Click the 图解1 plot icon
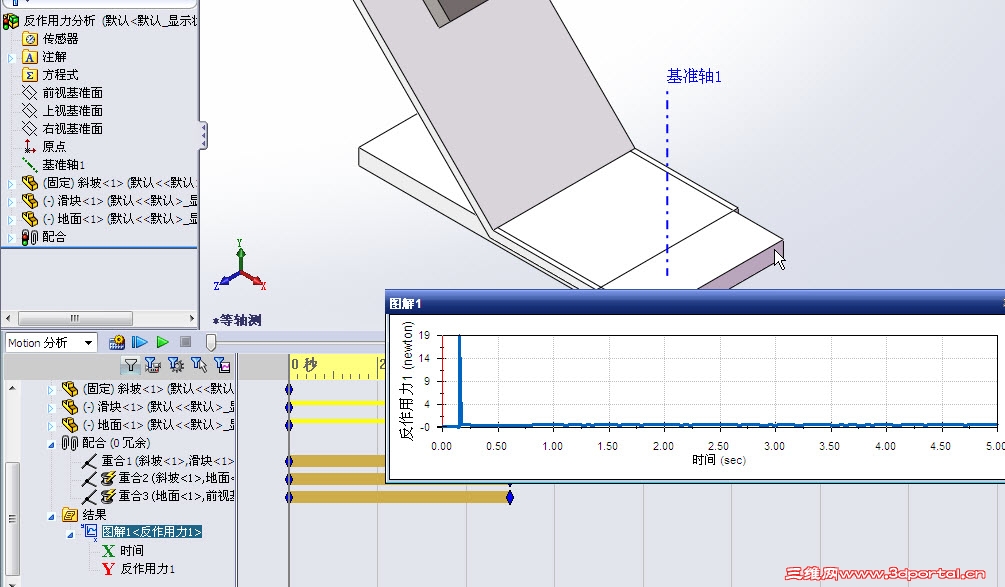This screenshot has height=587, width=1005. point(90,531)
